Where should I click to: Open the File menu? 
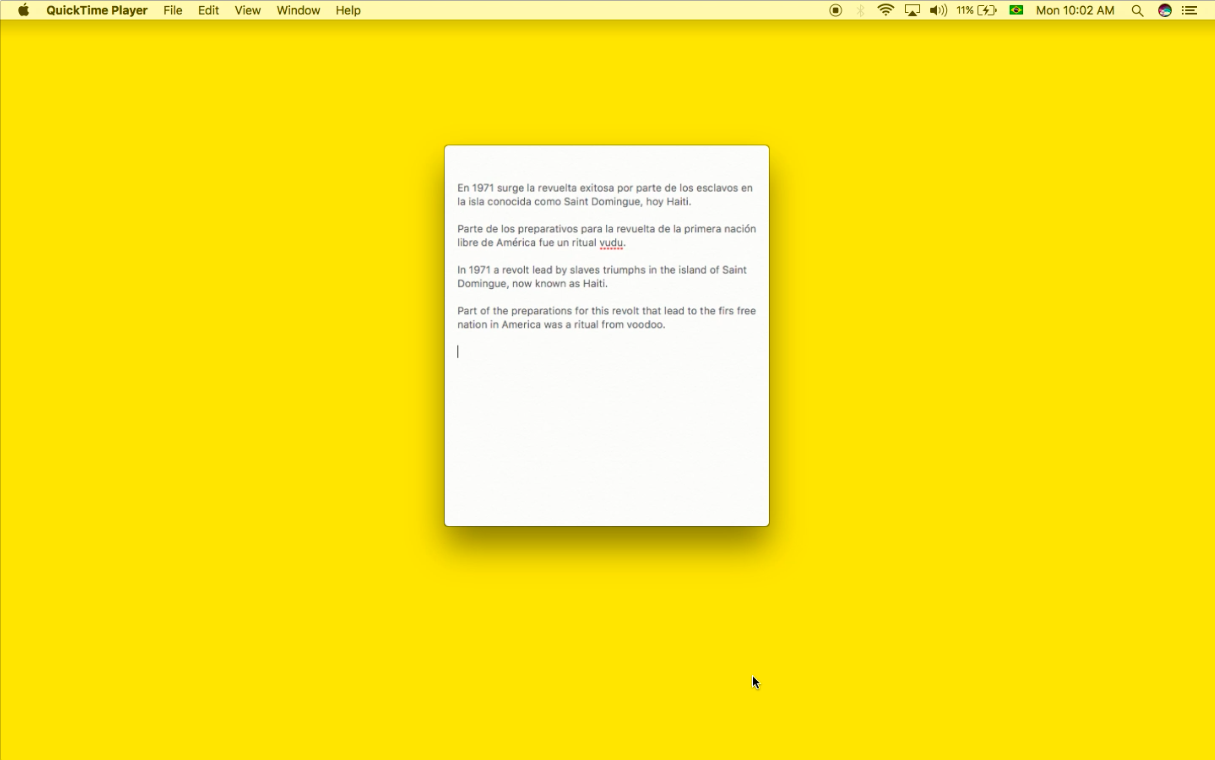[x=173, y=10]
